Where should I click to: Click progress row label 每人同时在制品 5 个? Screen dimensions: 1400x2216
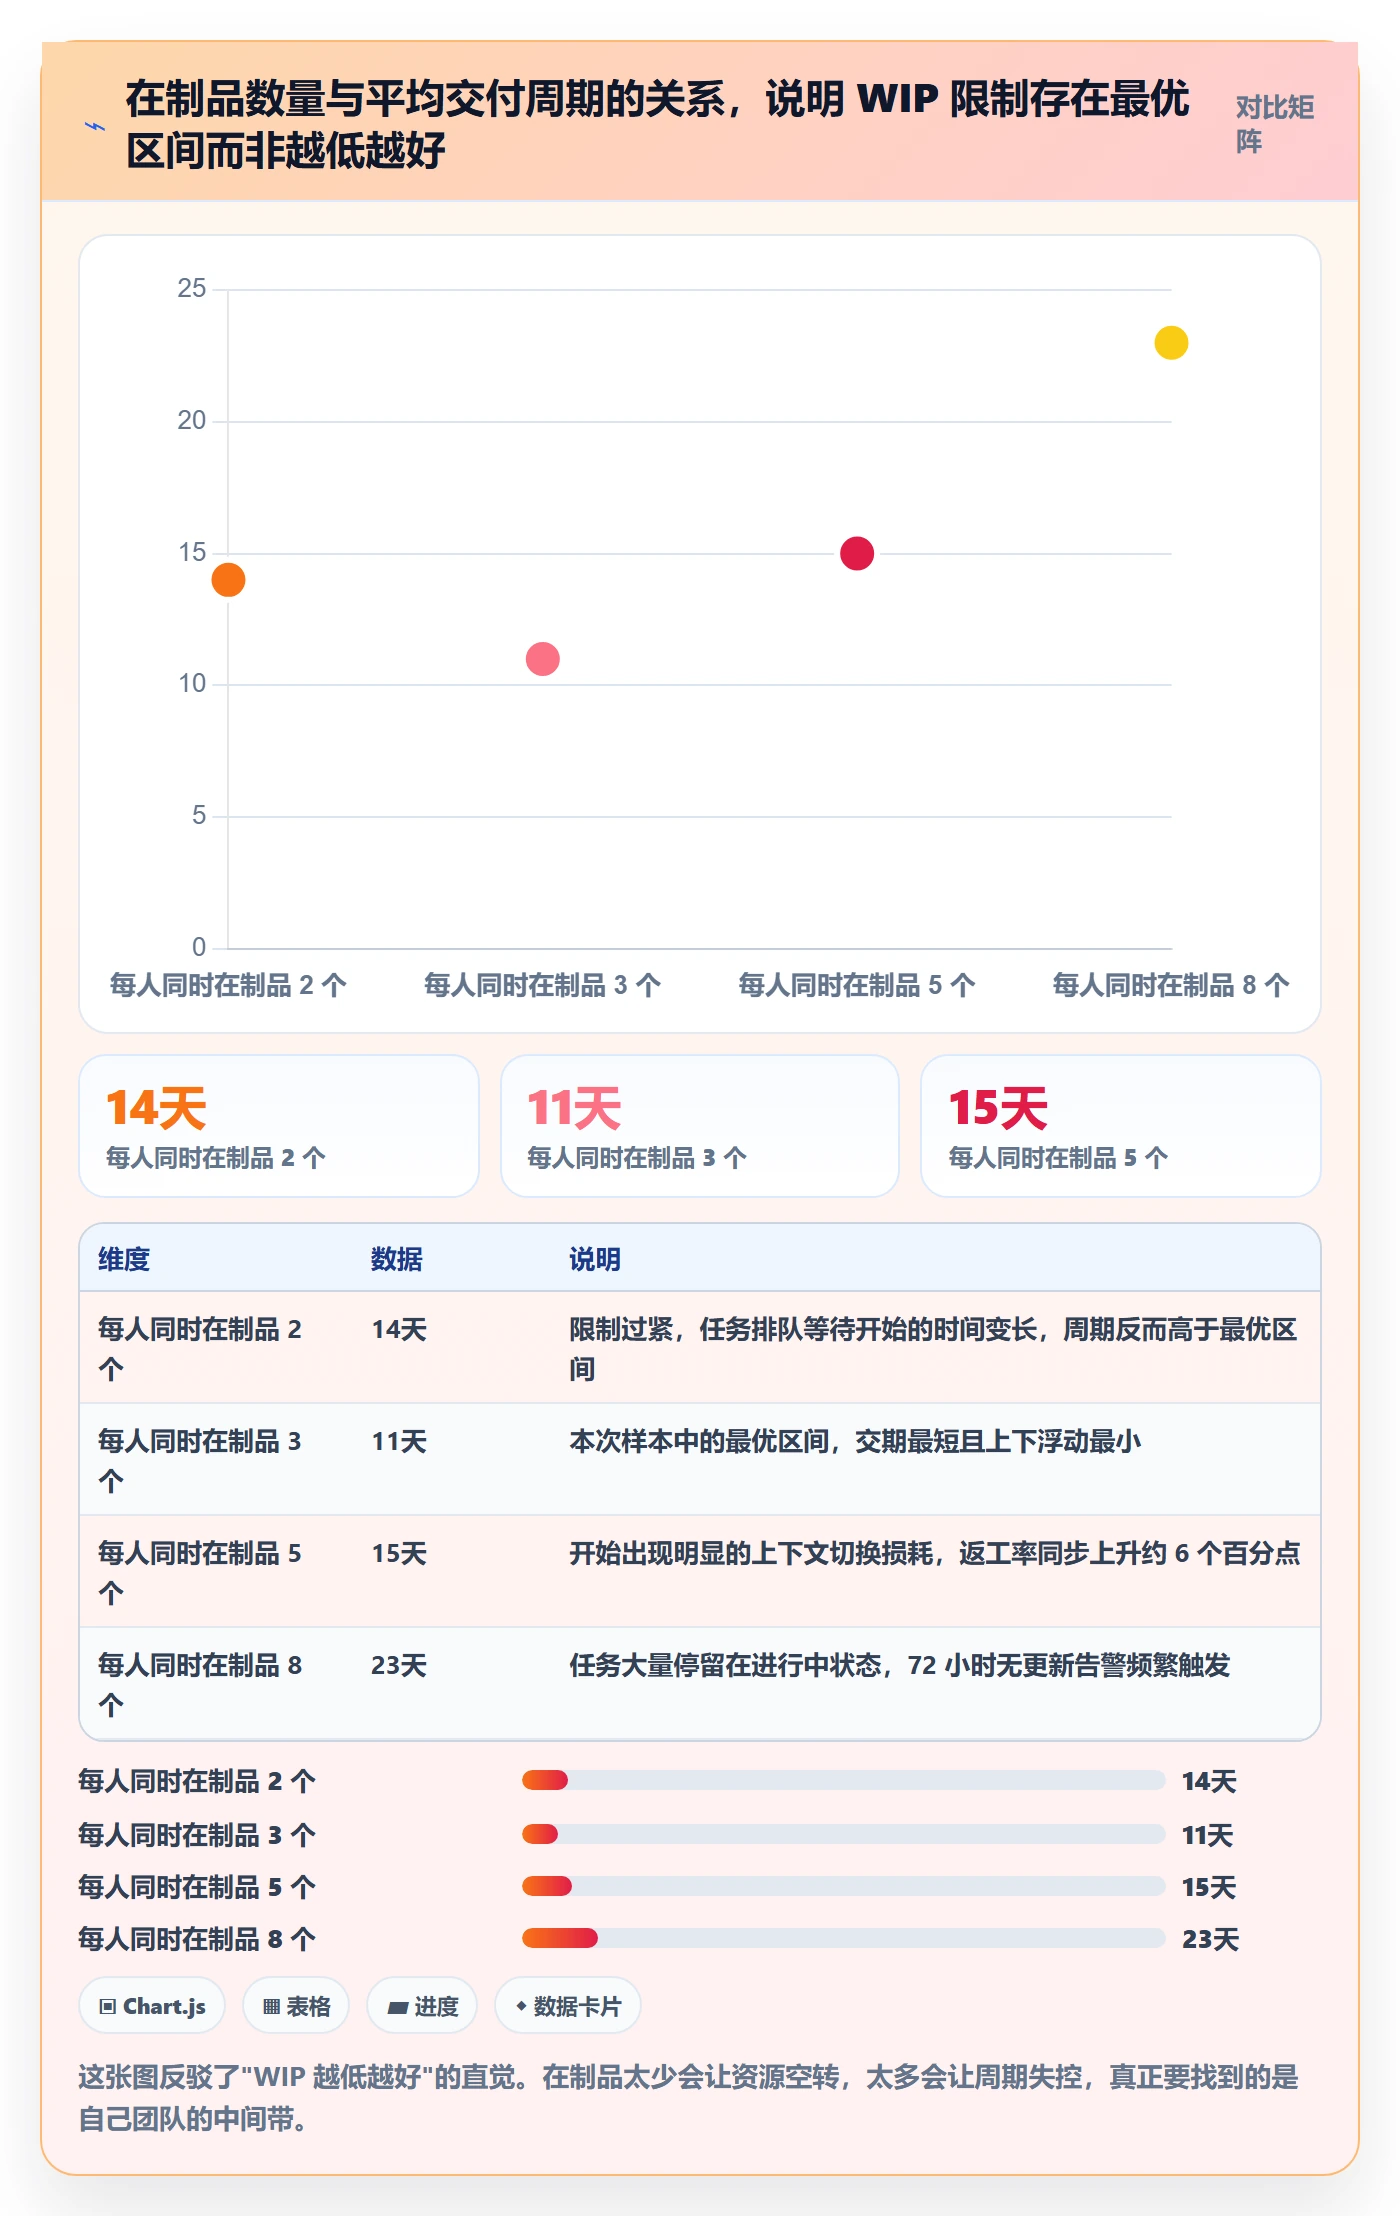click(197, 1887)
